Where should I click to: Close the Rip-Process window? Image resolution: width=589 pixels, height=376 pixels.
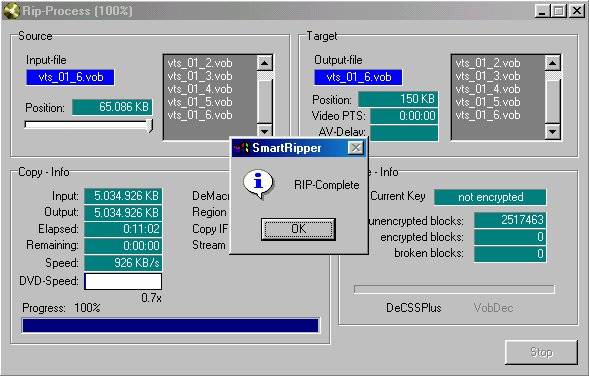click(x=577, y=11)
